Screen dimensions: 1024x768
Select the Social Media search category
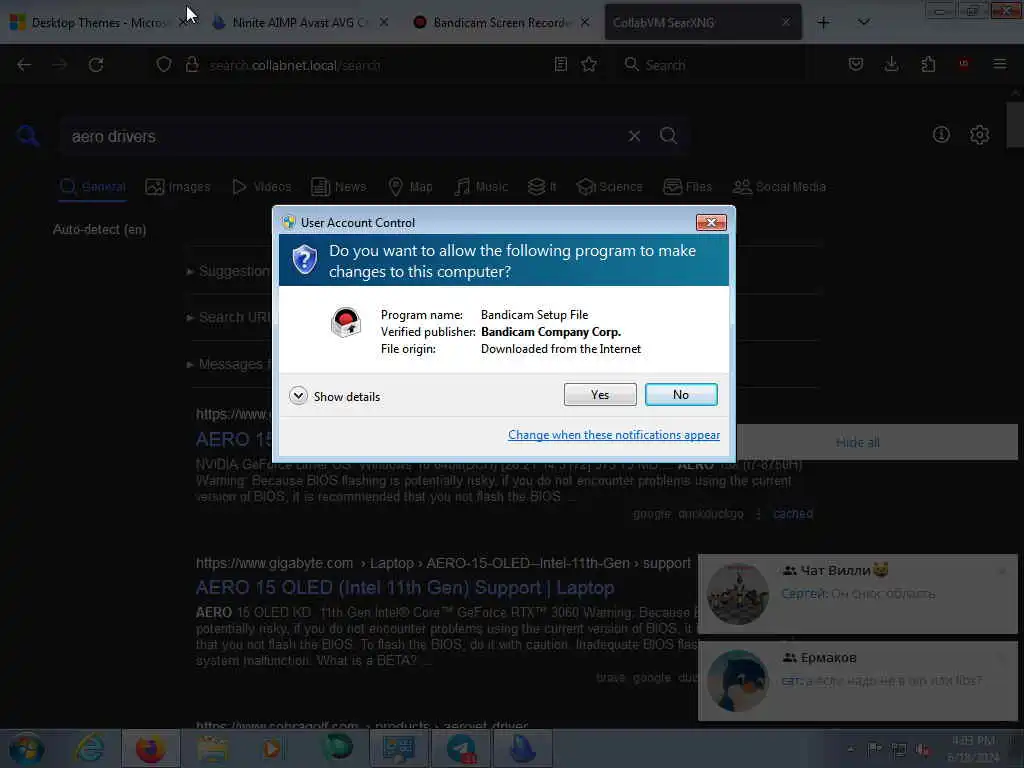[779, 187]
